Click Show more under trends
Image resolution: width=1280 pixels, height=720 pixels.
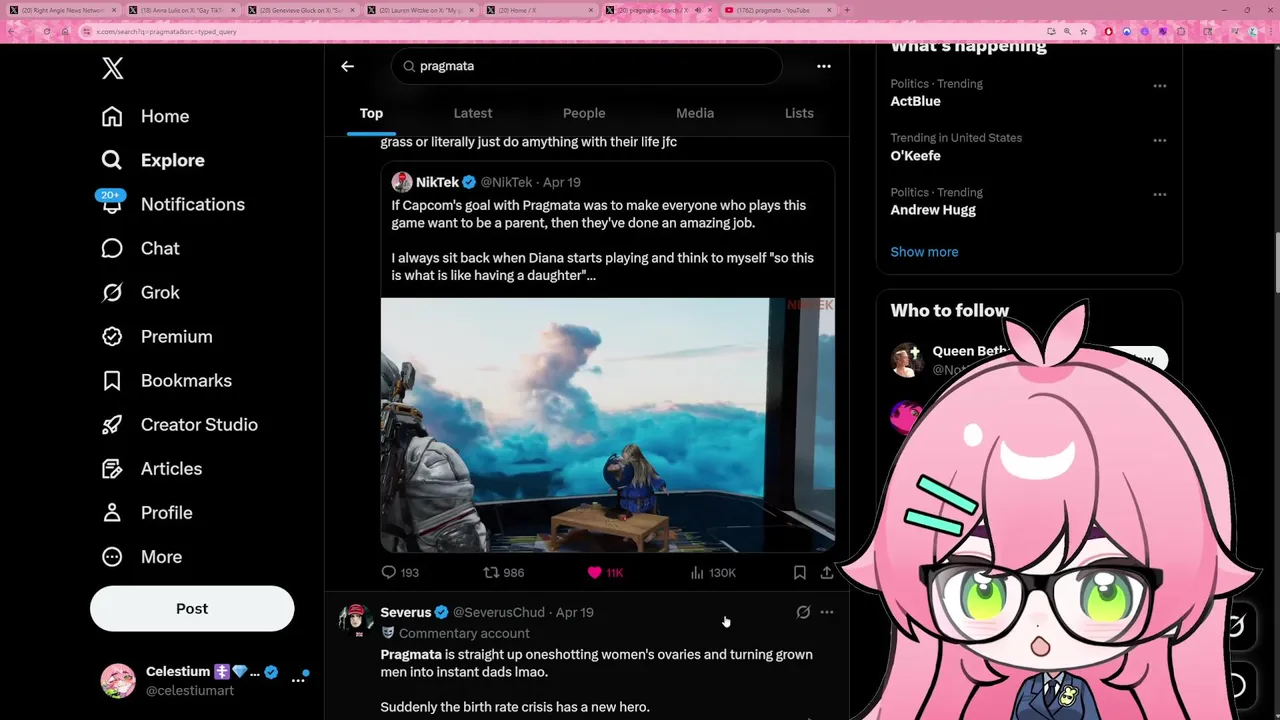[x=924, y=252]
